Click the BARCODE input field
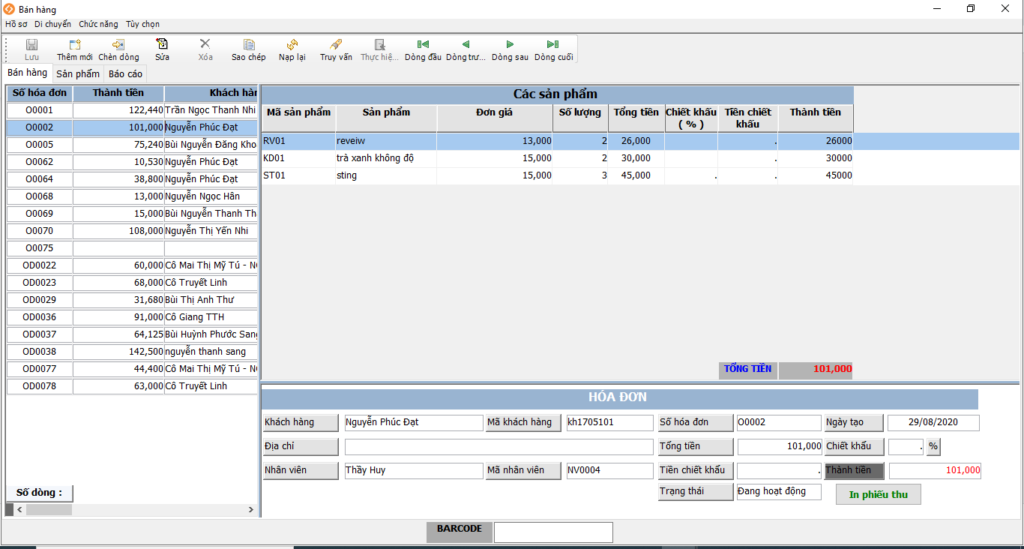1024x549 pixels. (x=553, y=532)
